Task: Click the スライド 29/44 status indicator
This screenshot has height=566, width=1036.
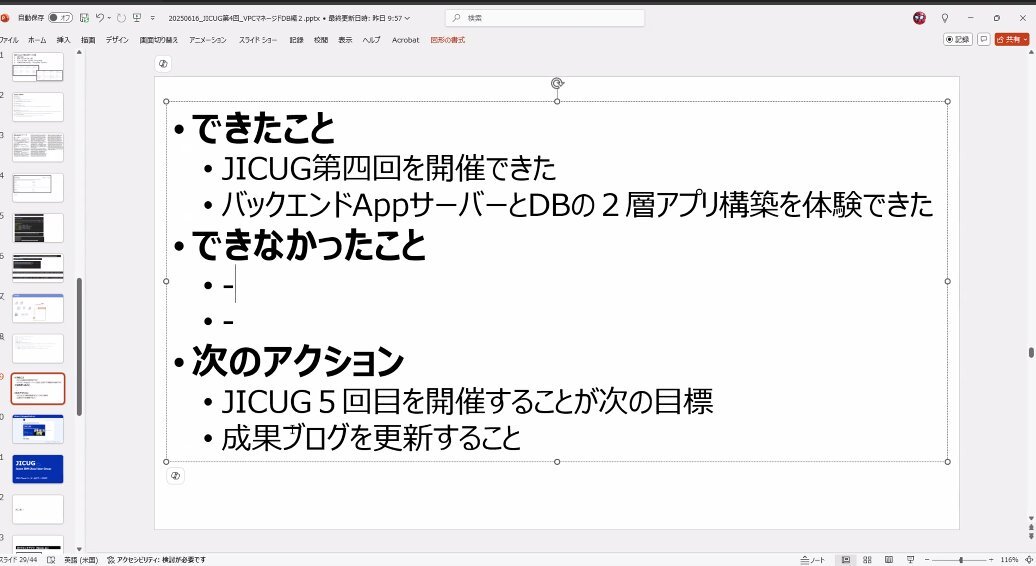Action: pyautogui.click(x=18, y=560)
